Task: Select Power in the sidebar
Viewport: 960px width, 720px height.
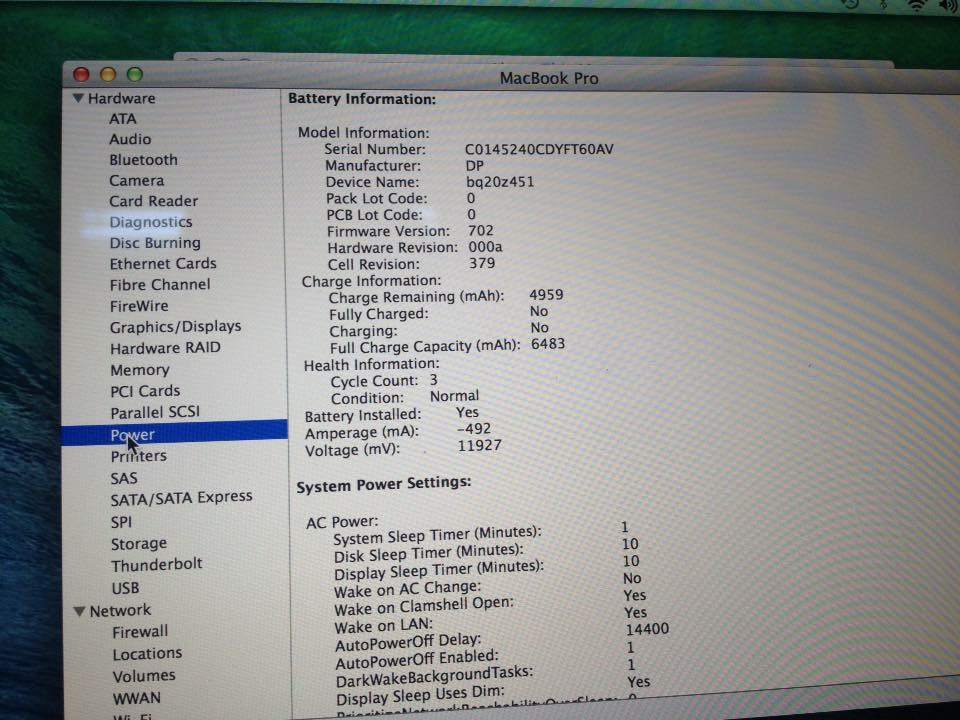Action: (x=133, y=434)
